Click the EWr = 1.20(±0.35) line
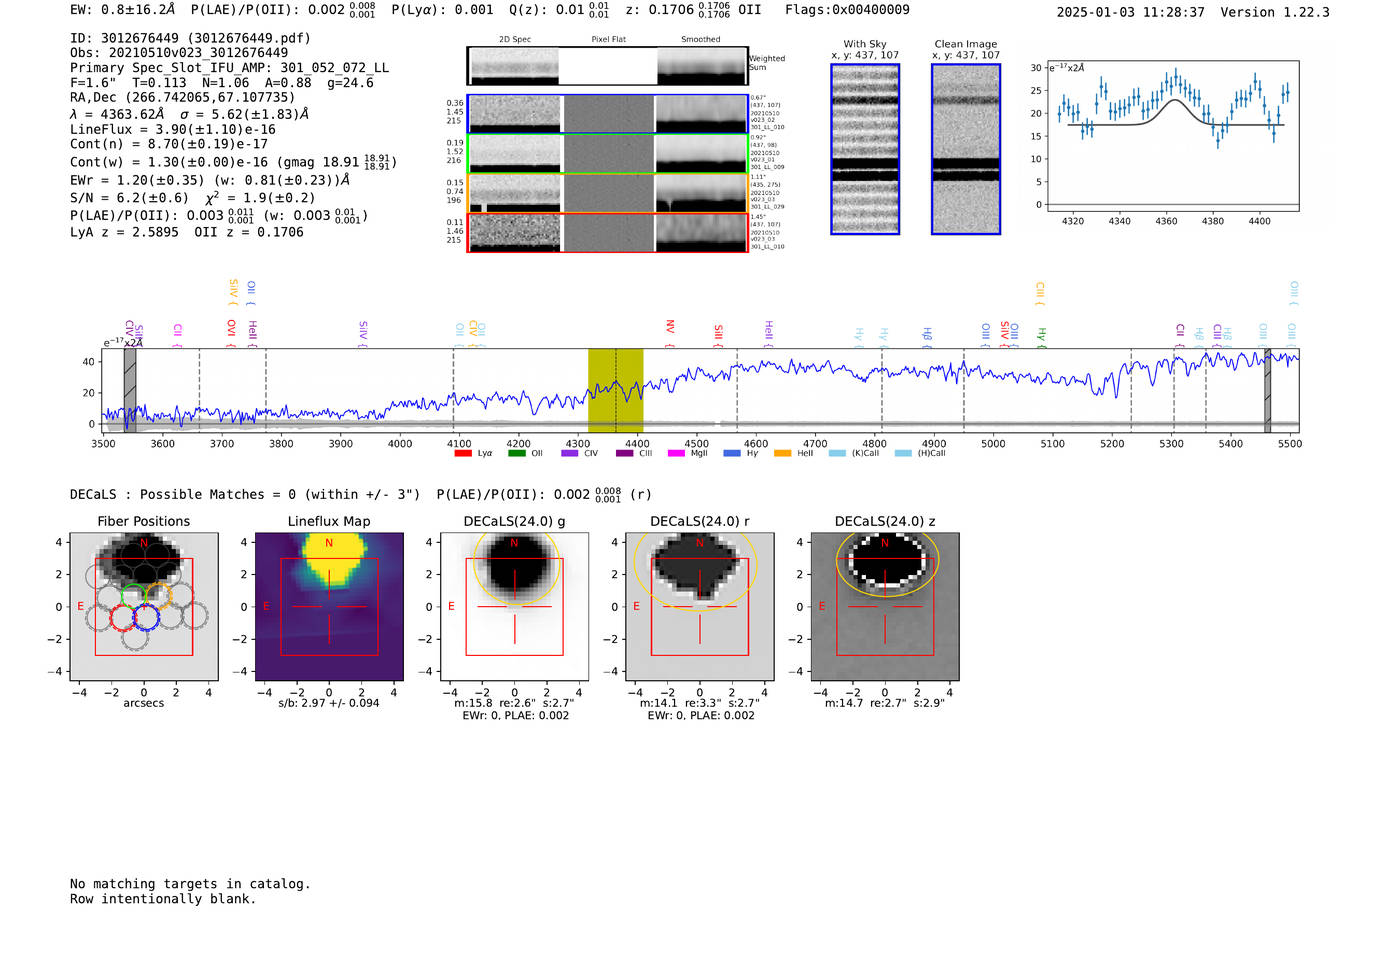 coord(210,181)
